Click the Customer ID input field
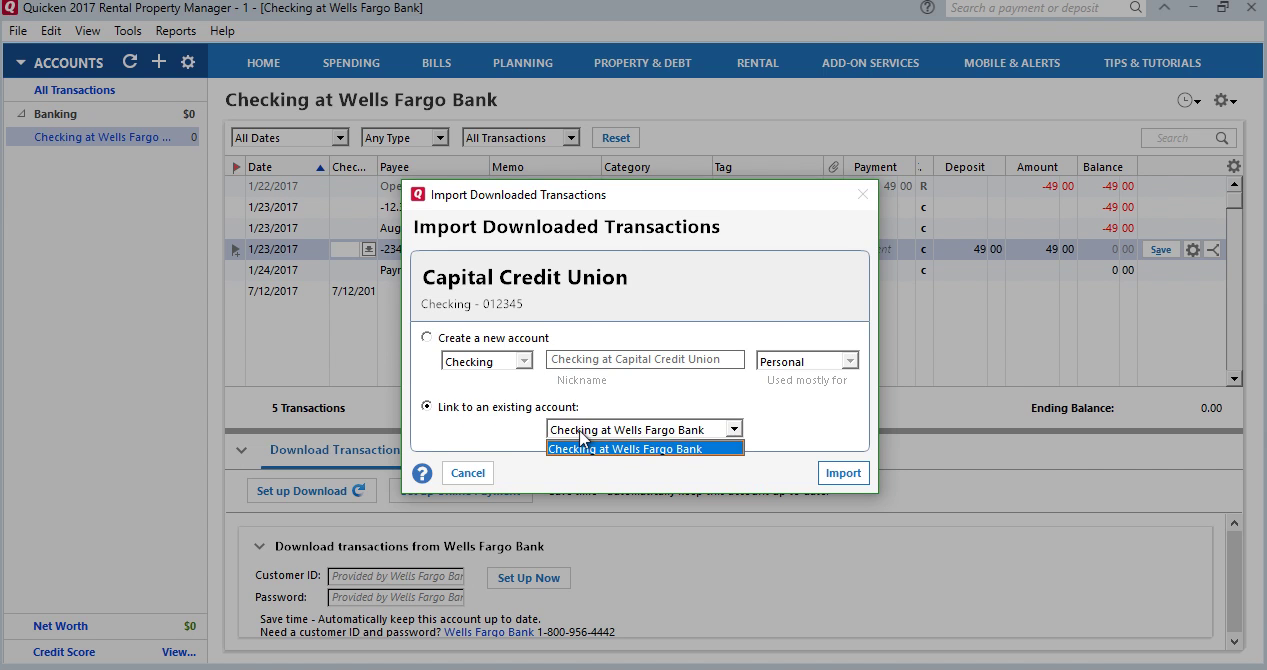This screenshot has width=1267, height=670. [x=396, y=576]
